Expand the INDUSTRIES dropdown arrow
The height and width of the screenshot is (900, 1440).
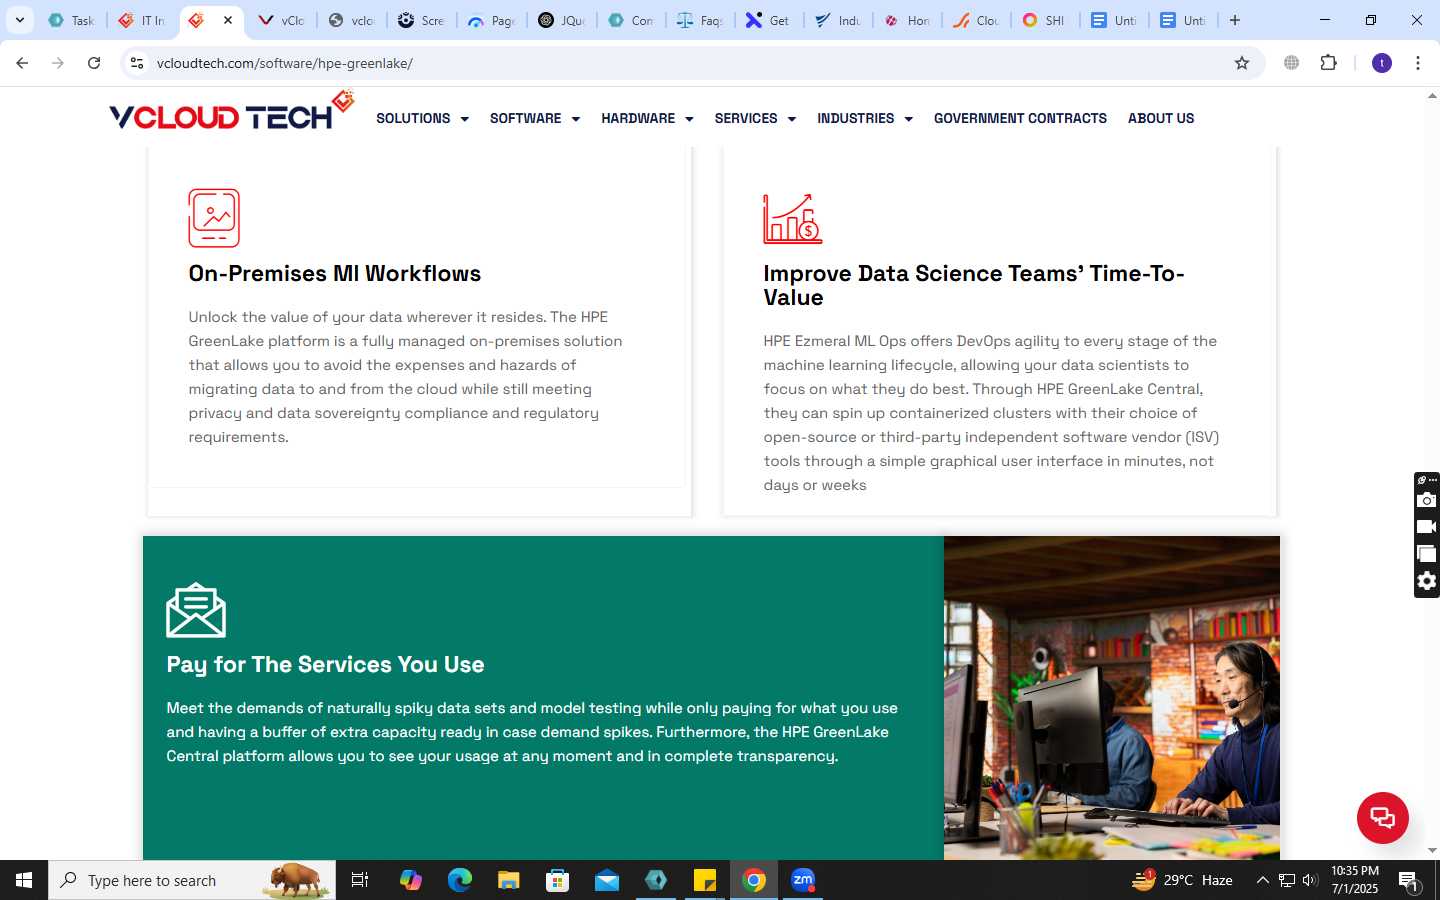(x=908, y=119)
